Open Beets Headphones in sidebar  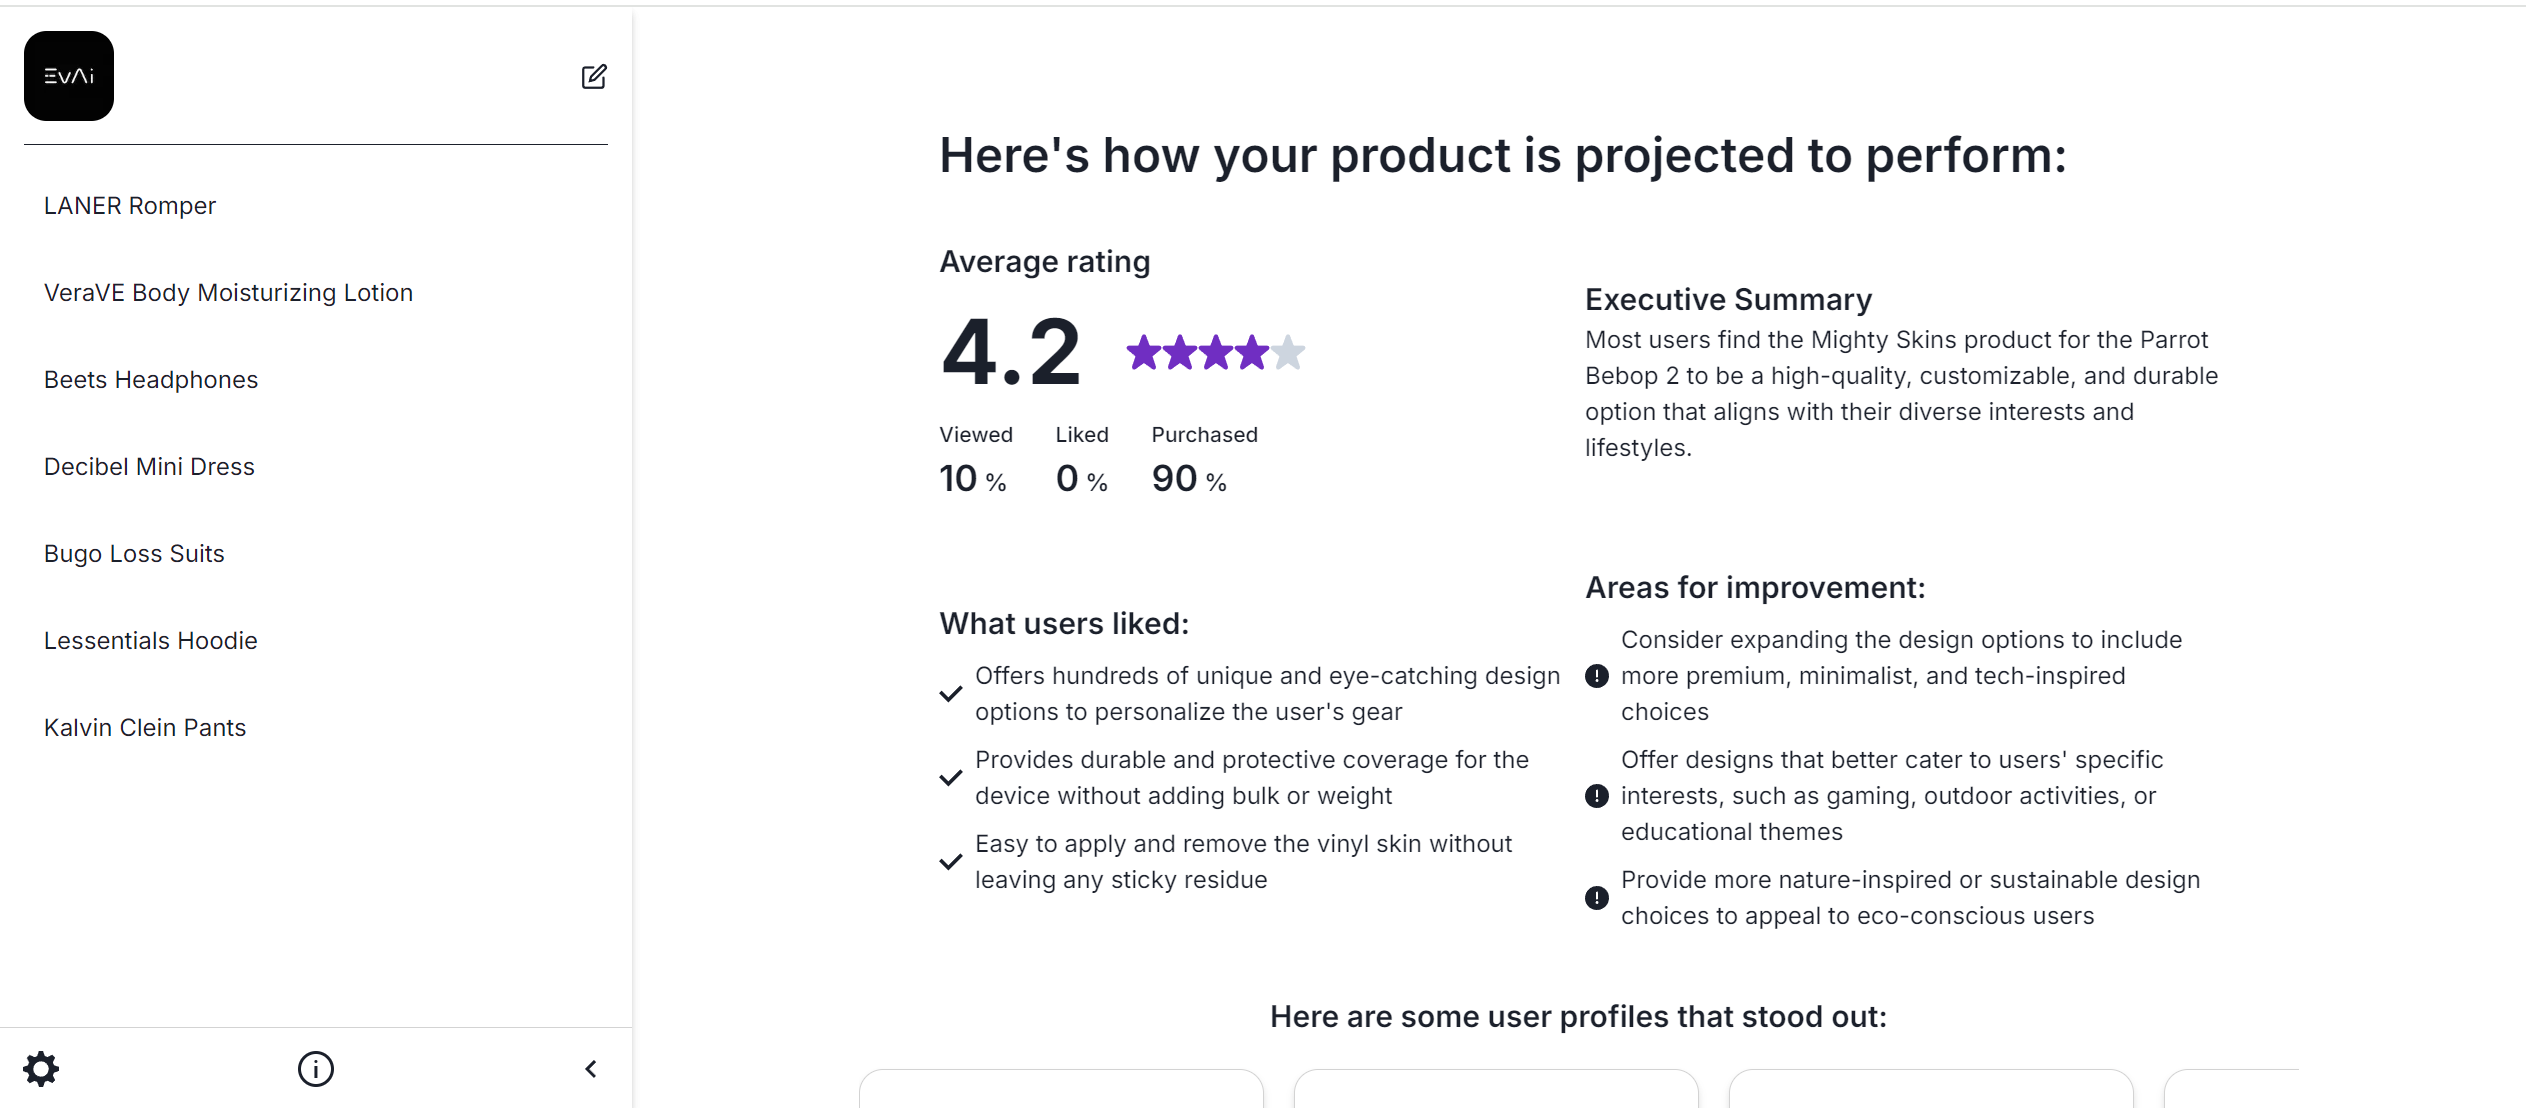151,380
